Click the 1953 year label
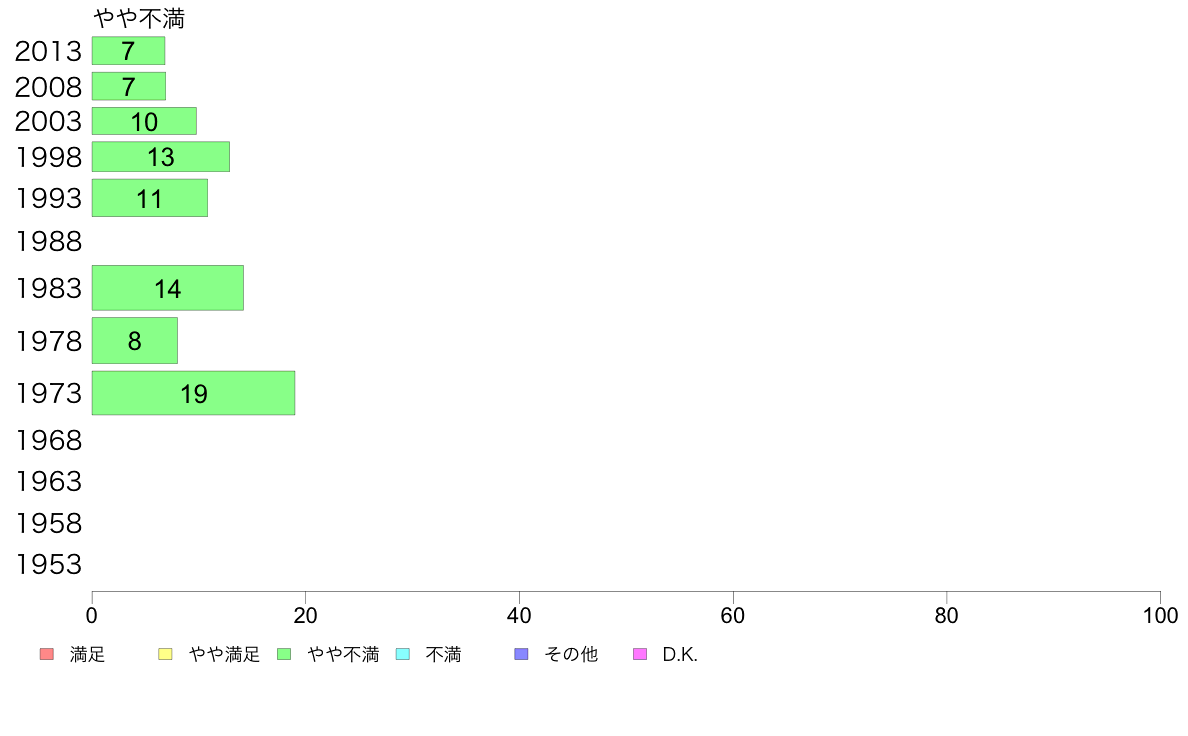The width and height of the screenshot is (1188, 736). coord(48,565)
